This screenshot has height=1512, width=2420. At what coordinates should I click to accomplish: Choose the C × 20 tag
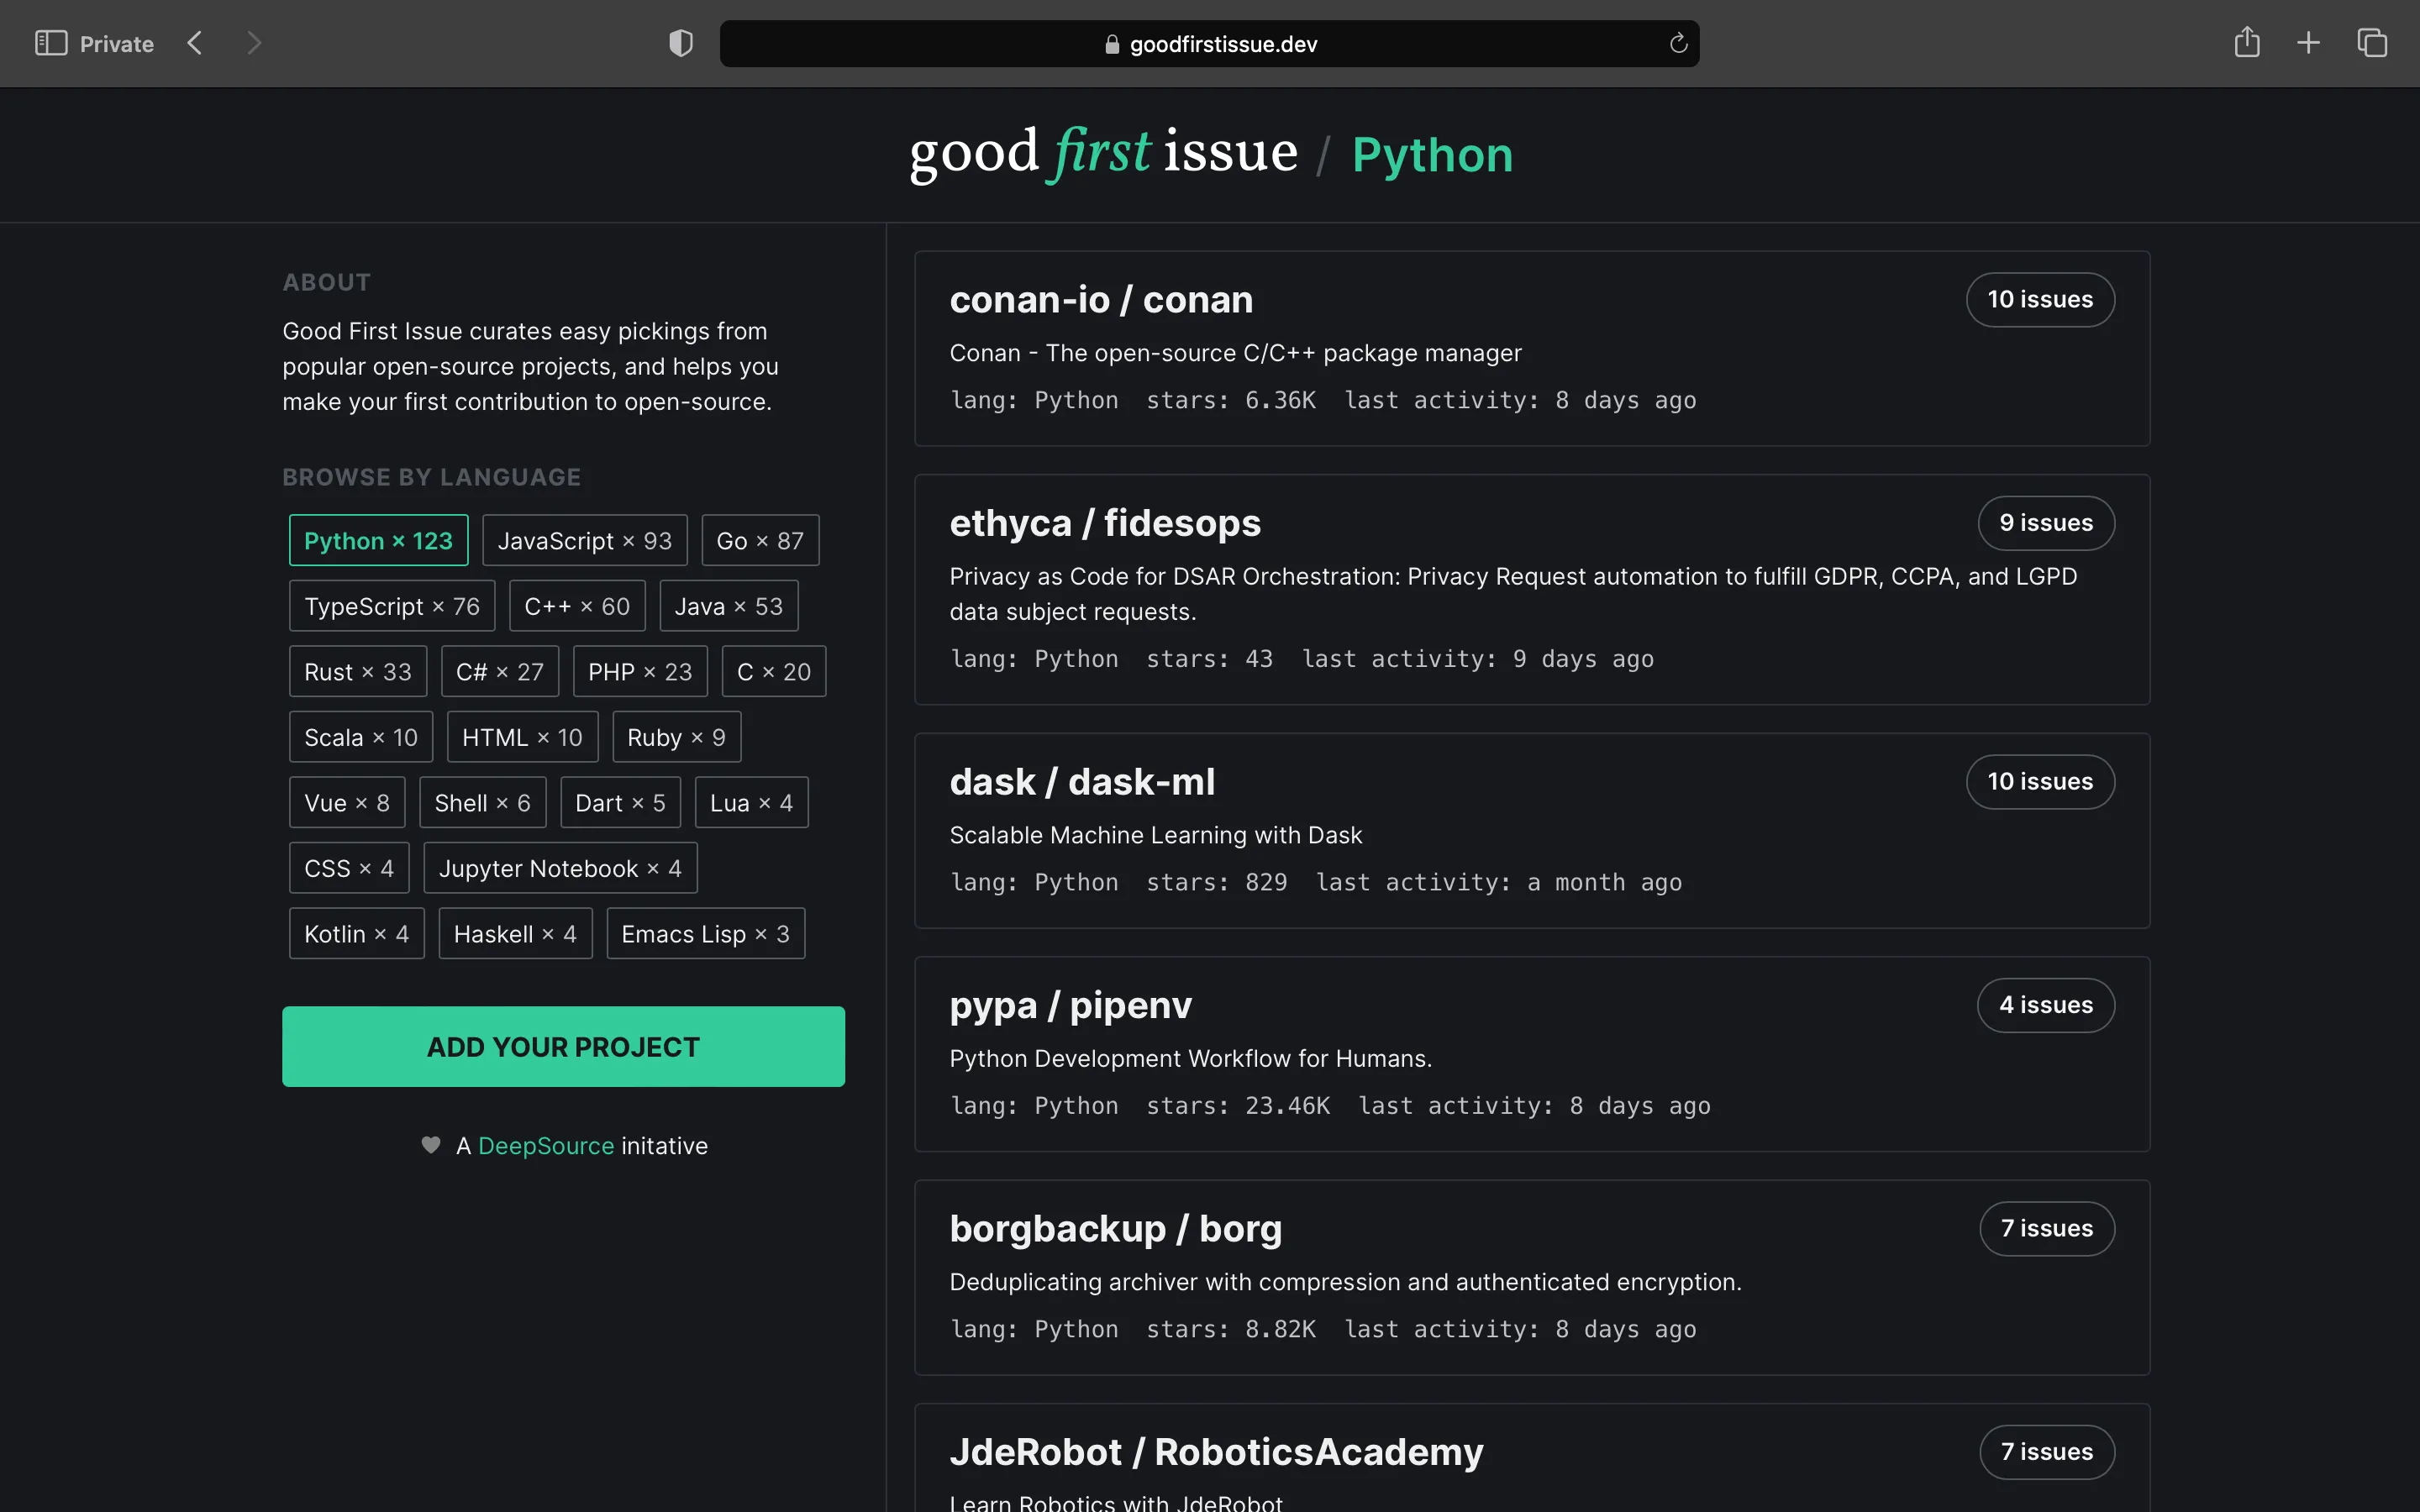(x=774, y=671)
